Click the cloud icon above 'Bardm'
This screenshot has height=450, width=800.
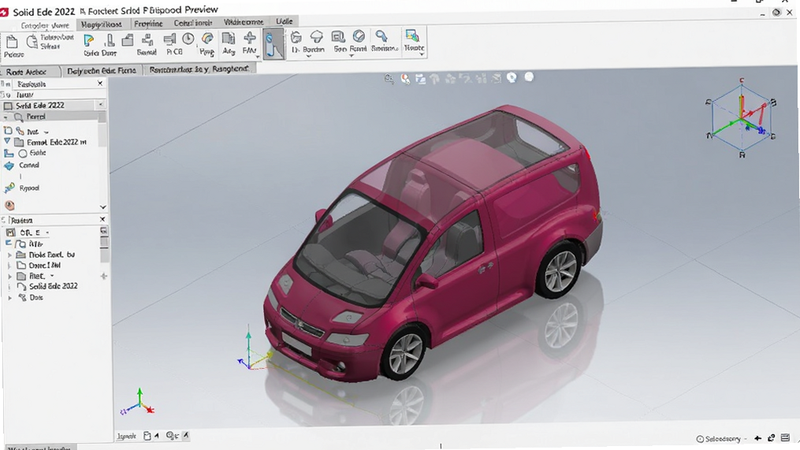316,37
